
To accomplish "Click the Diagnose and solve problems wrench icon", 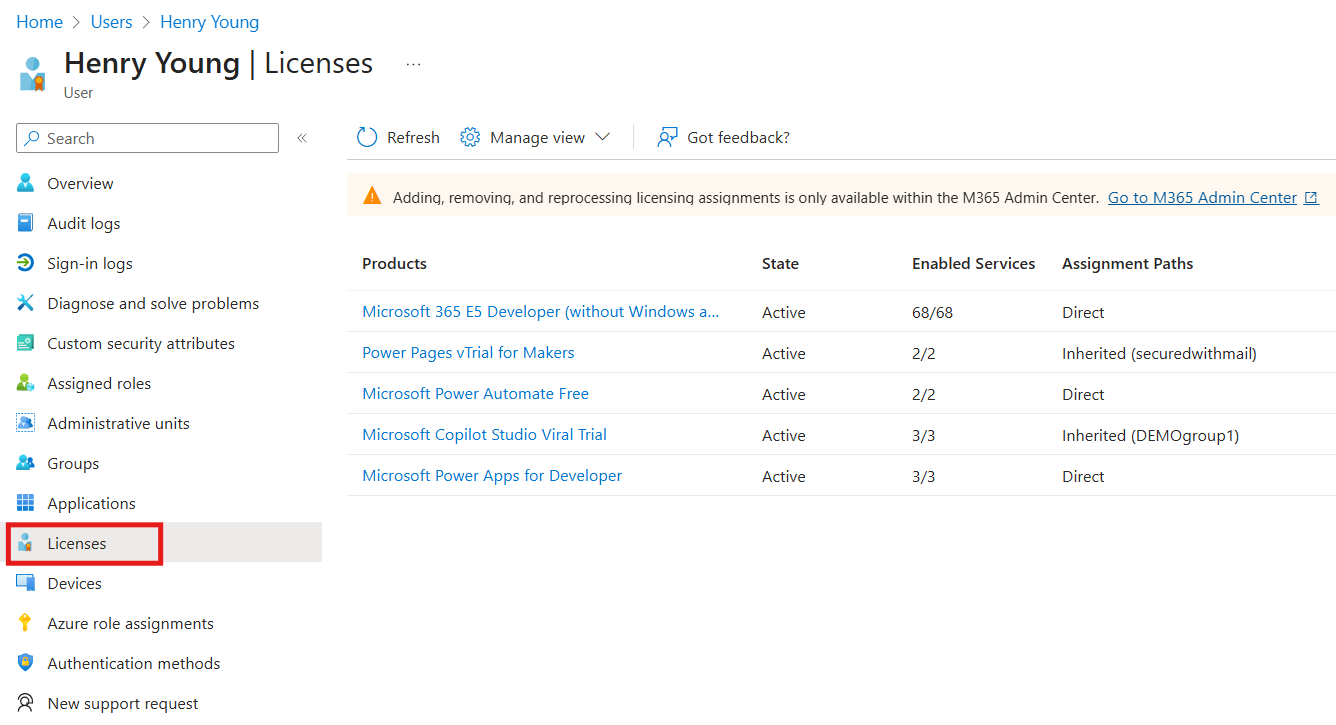I will click(x=25, y=303).
